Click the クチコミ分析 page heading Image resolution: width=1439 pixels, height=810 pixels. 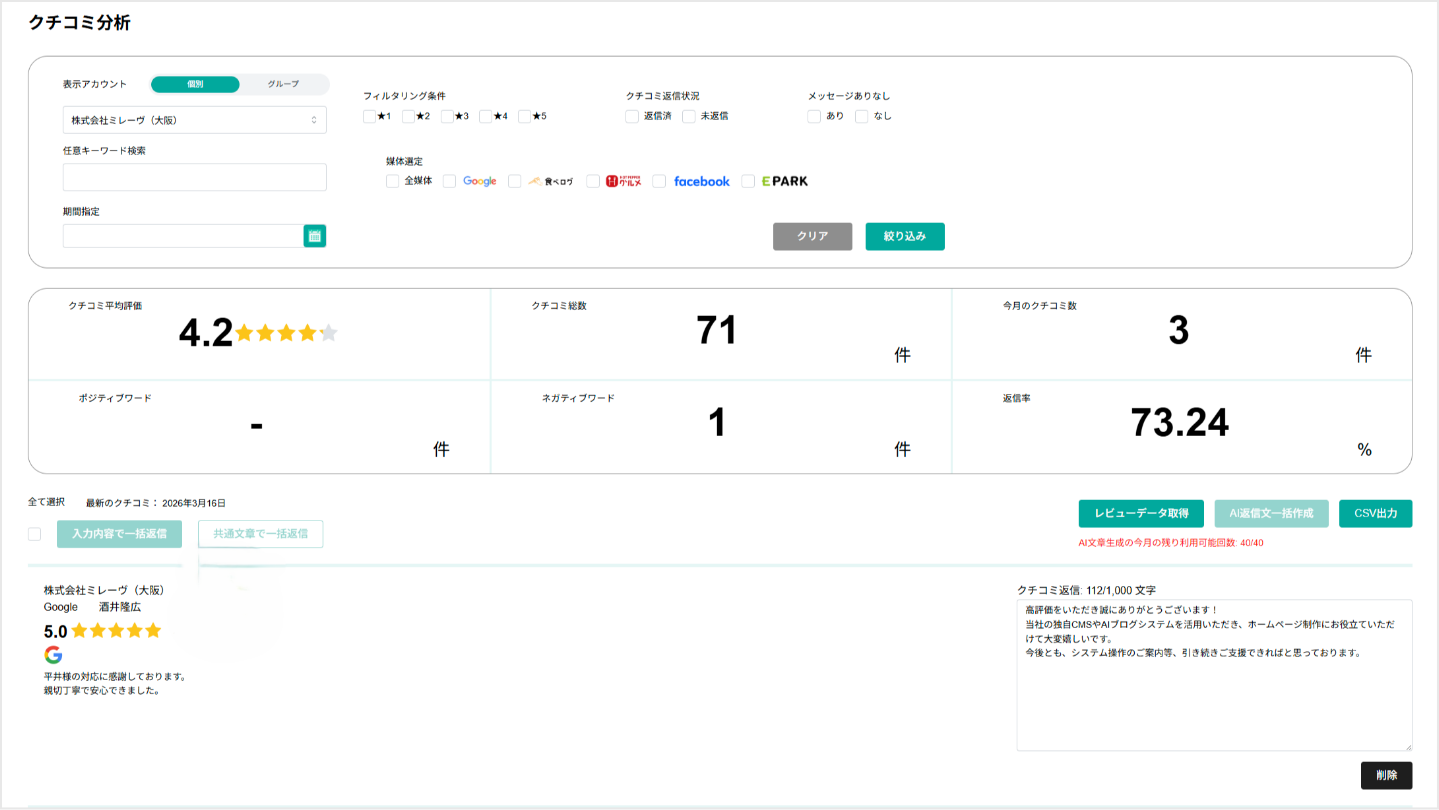[79, 23]
